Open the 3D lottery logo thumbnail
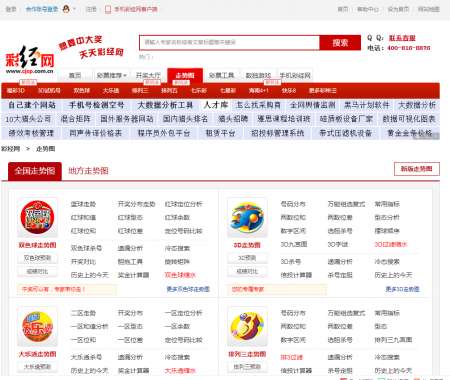The width and height of the screenshot is (450, 380). [247, 217]
